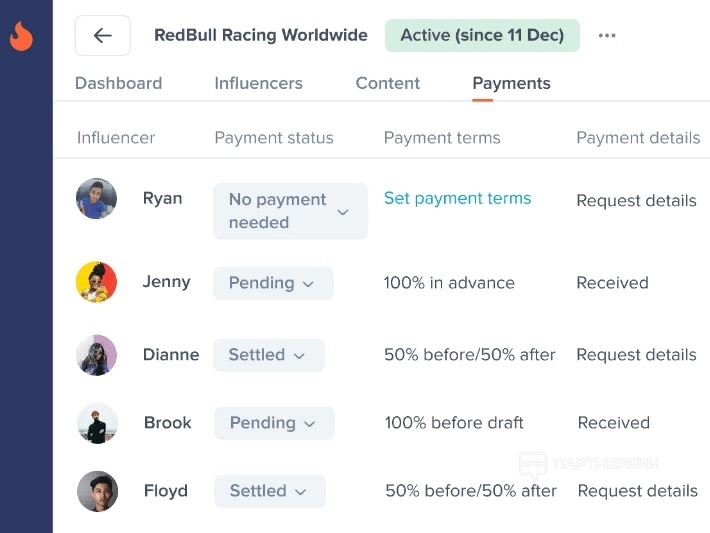Viewport: 710px width, 533px height.
Task: Open Floyd's Settled payment status dropdown
Action: [269, 491]
